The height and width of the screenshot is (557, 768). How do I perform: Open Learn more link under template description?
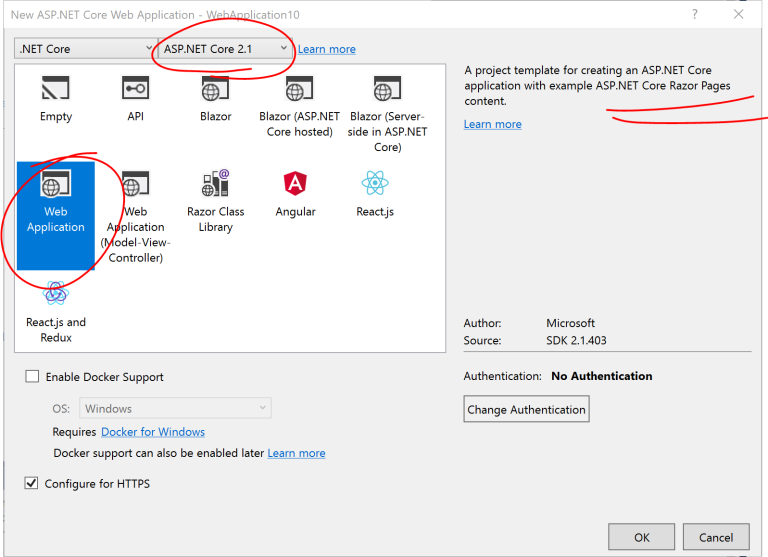(493, 124)
